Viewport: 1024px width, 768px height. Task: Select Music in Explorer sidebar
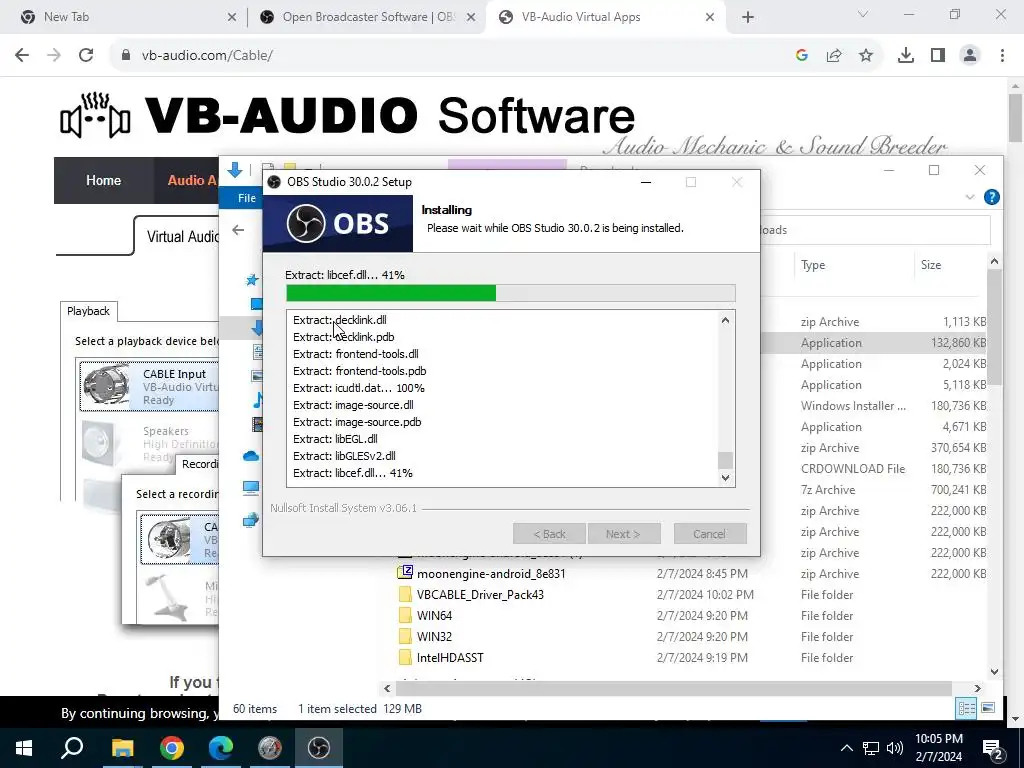pyautogui.click(x=257, y=400)
